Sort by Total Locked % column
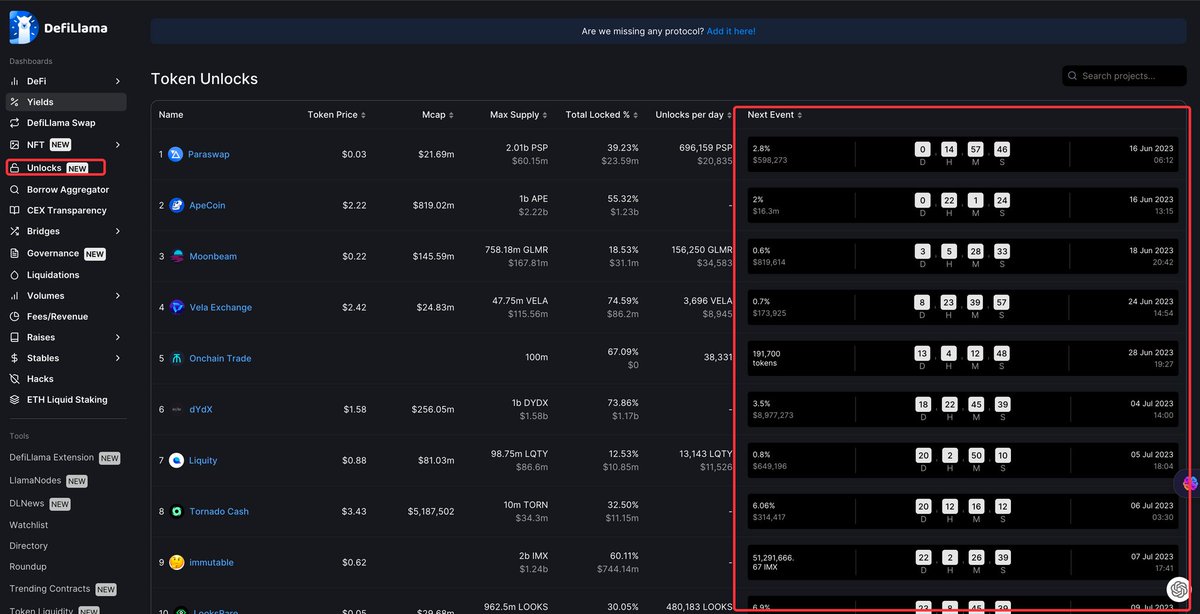Screen dimensions: 1200x614 [602, 115]
